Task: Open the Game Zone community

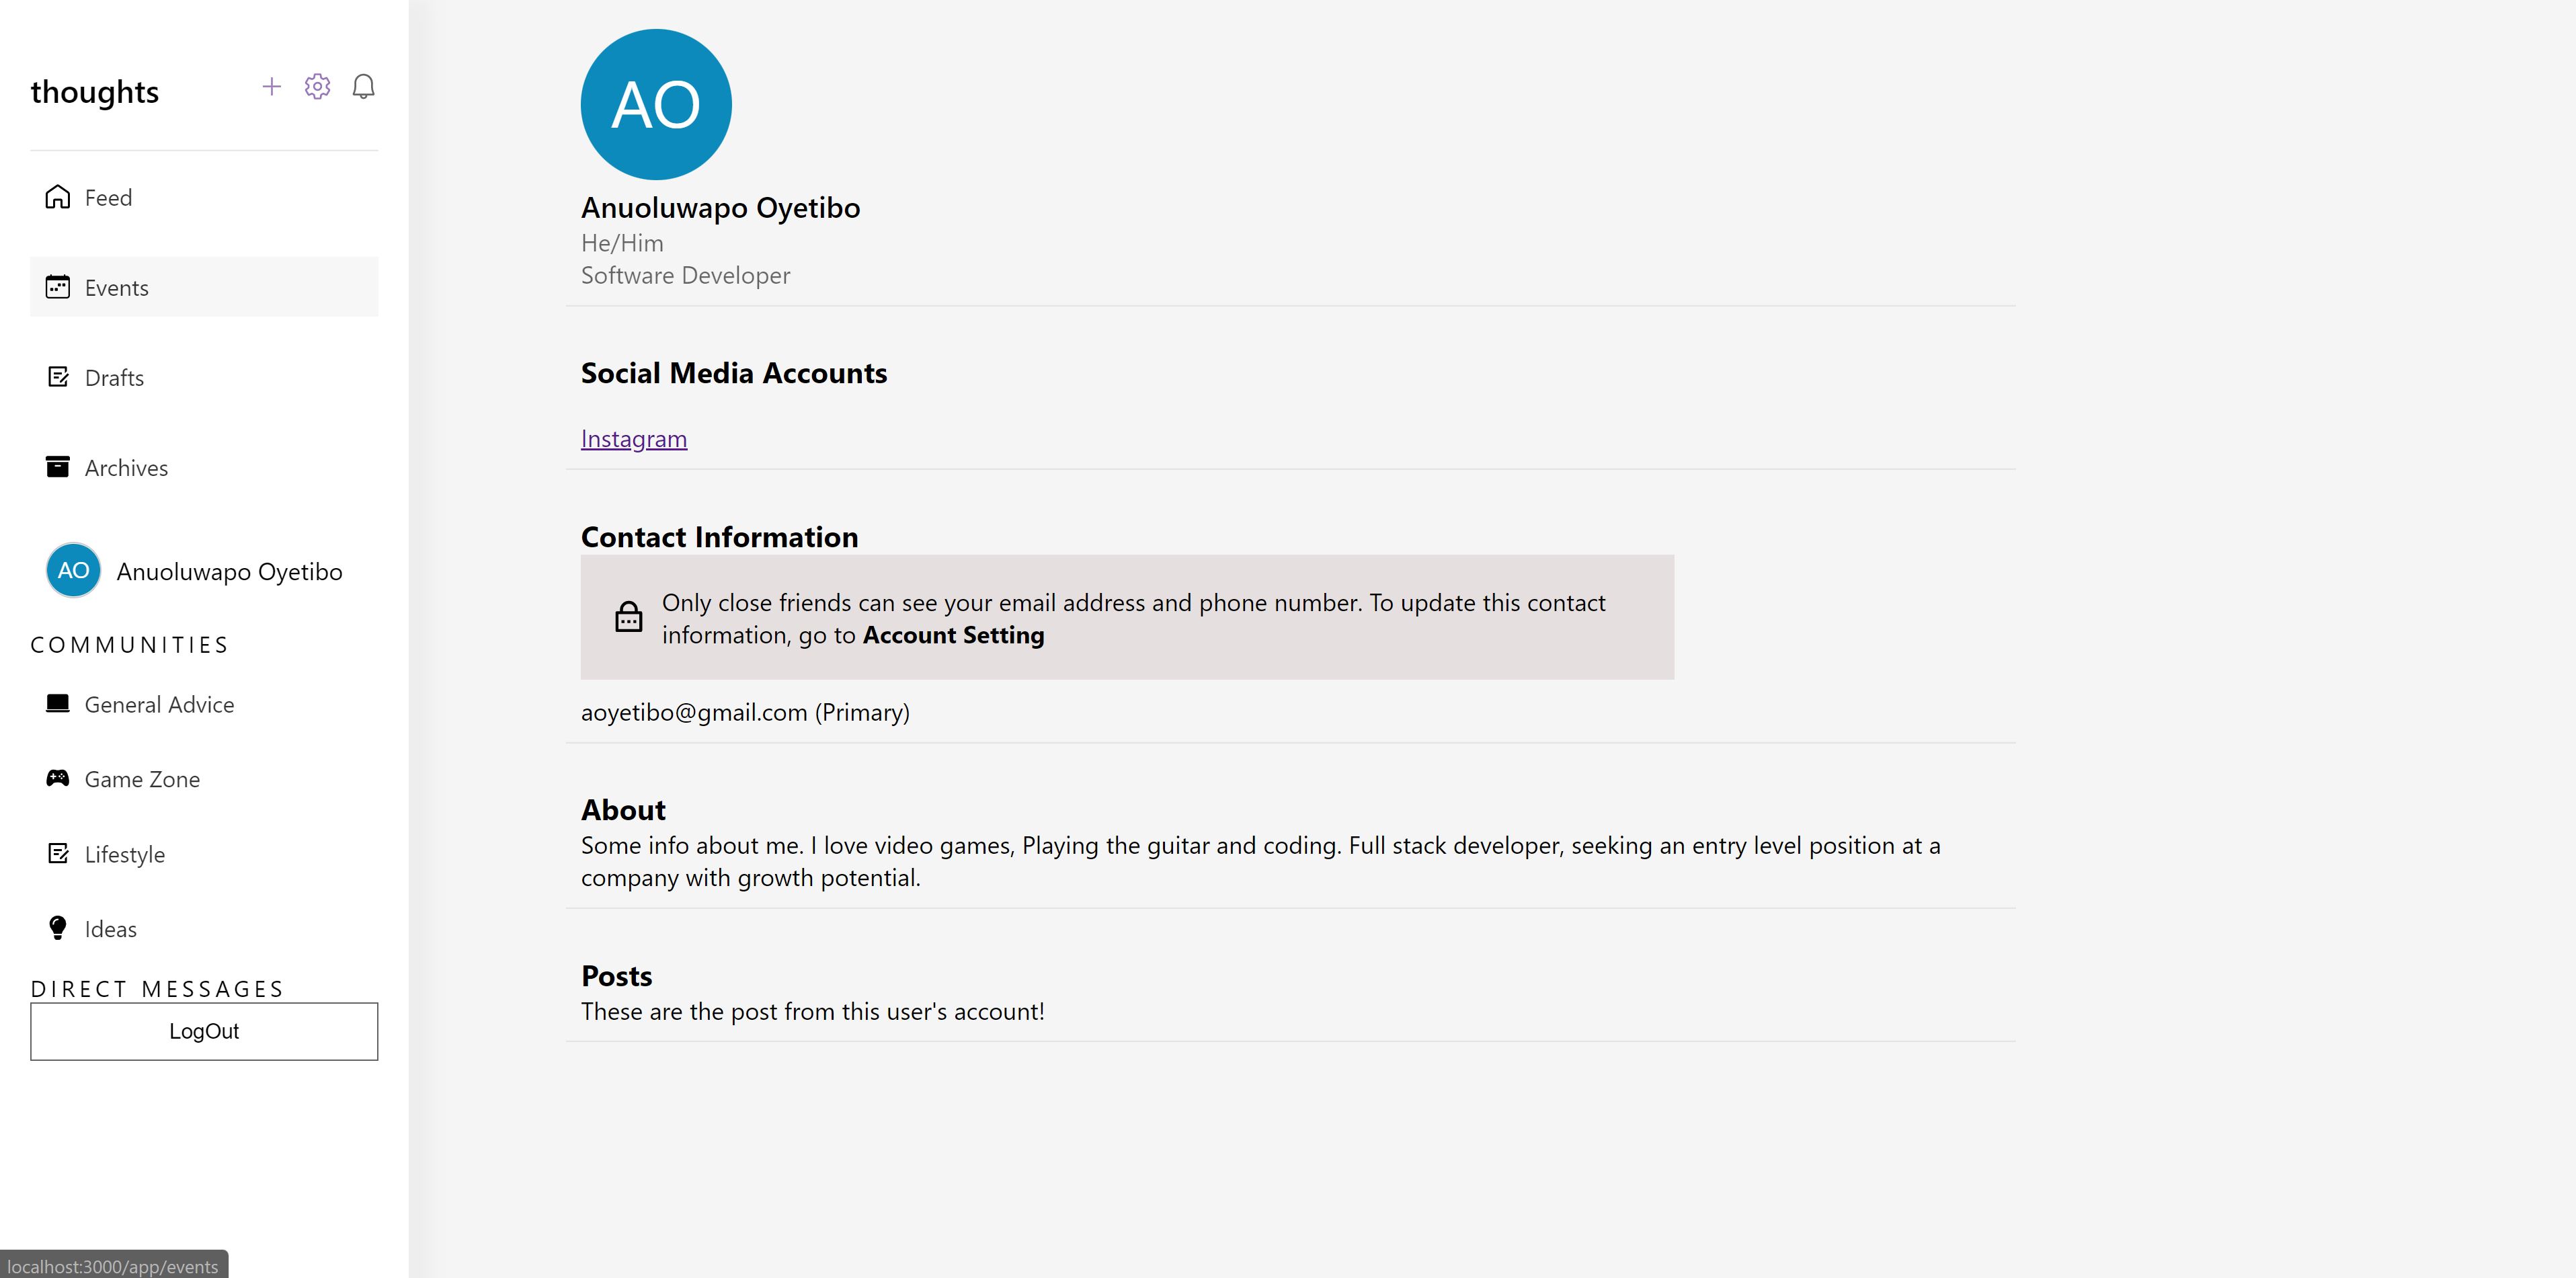Action: [204, 779]
